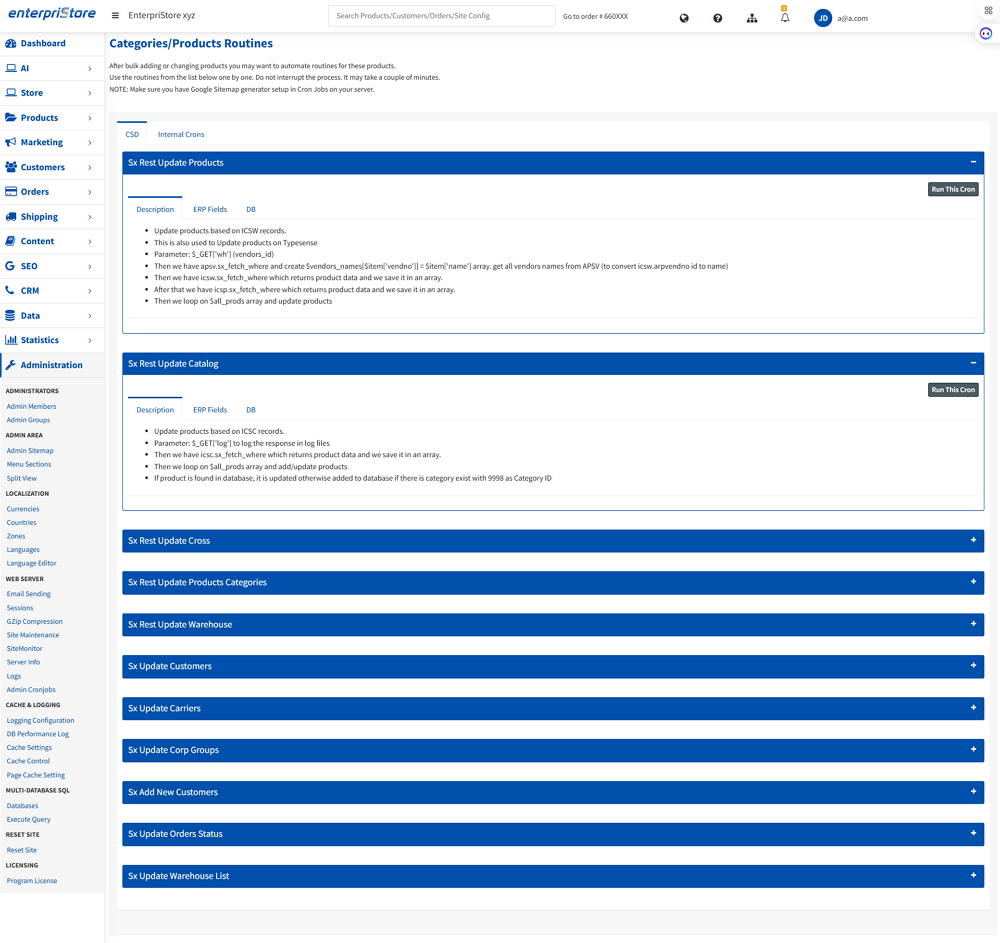1000x943 pixels.
Task: Open the sitemap hierarchy icon
Action: (752, 18)
